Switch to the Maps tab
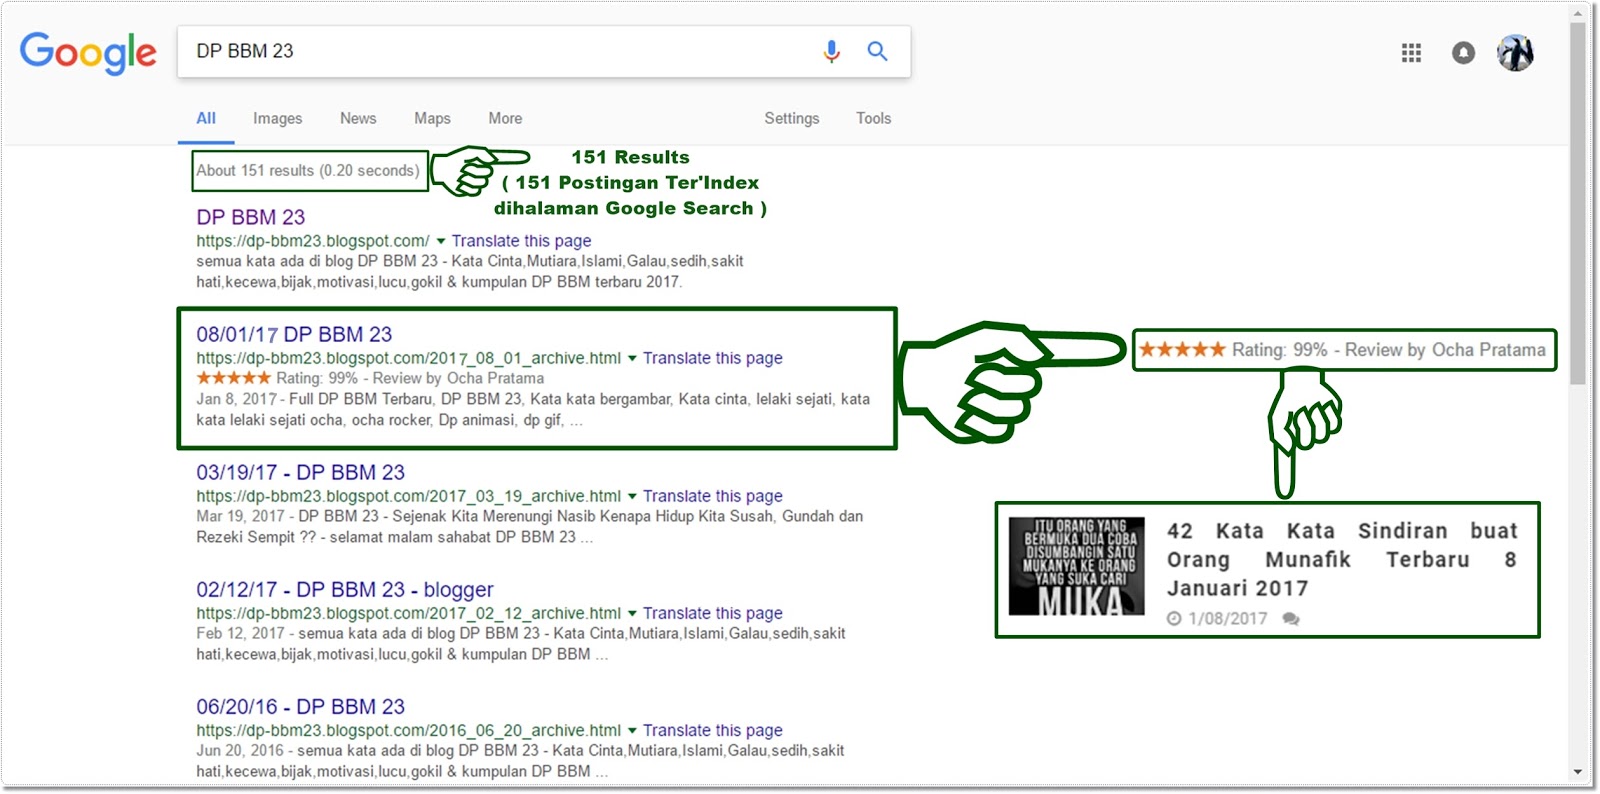This screenshot has width=1600, height=794. click(x=432, y=118)
